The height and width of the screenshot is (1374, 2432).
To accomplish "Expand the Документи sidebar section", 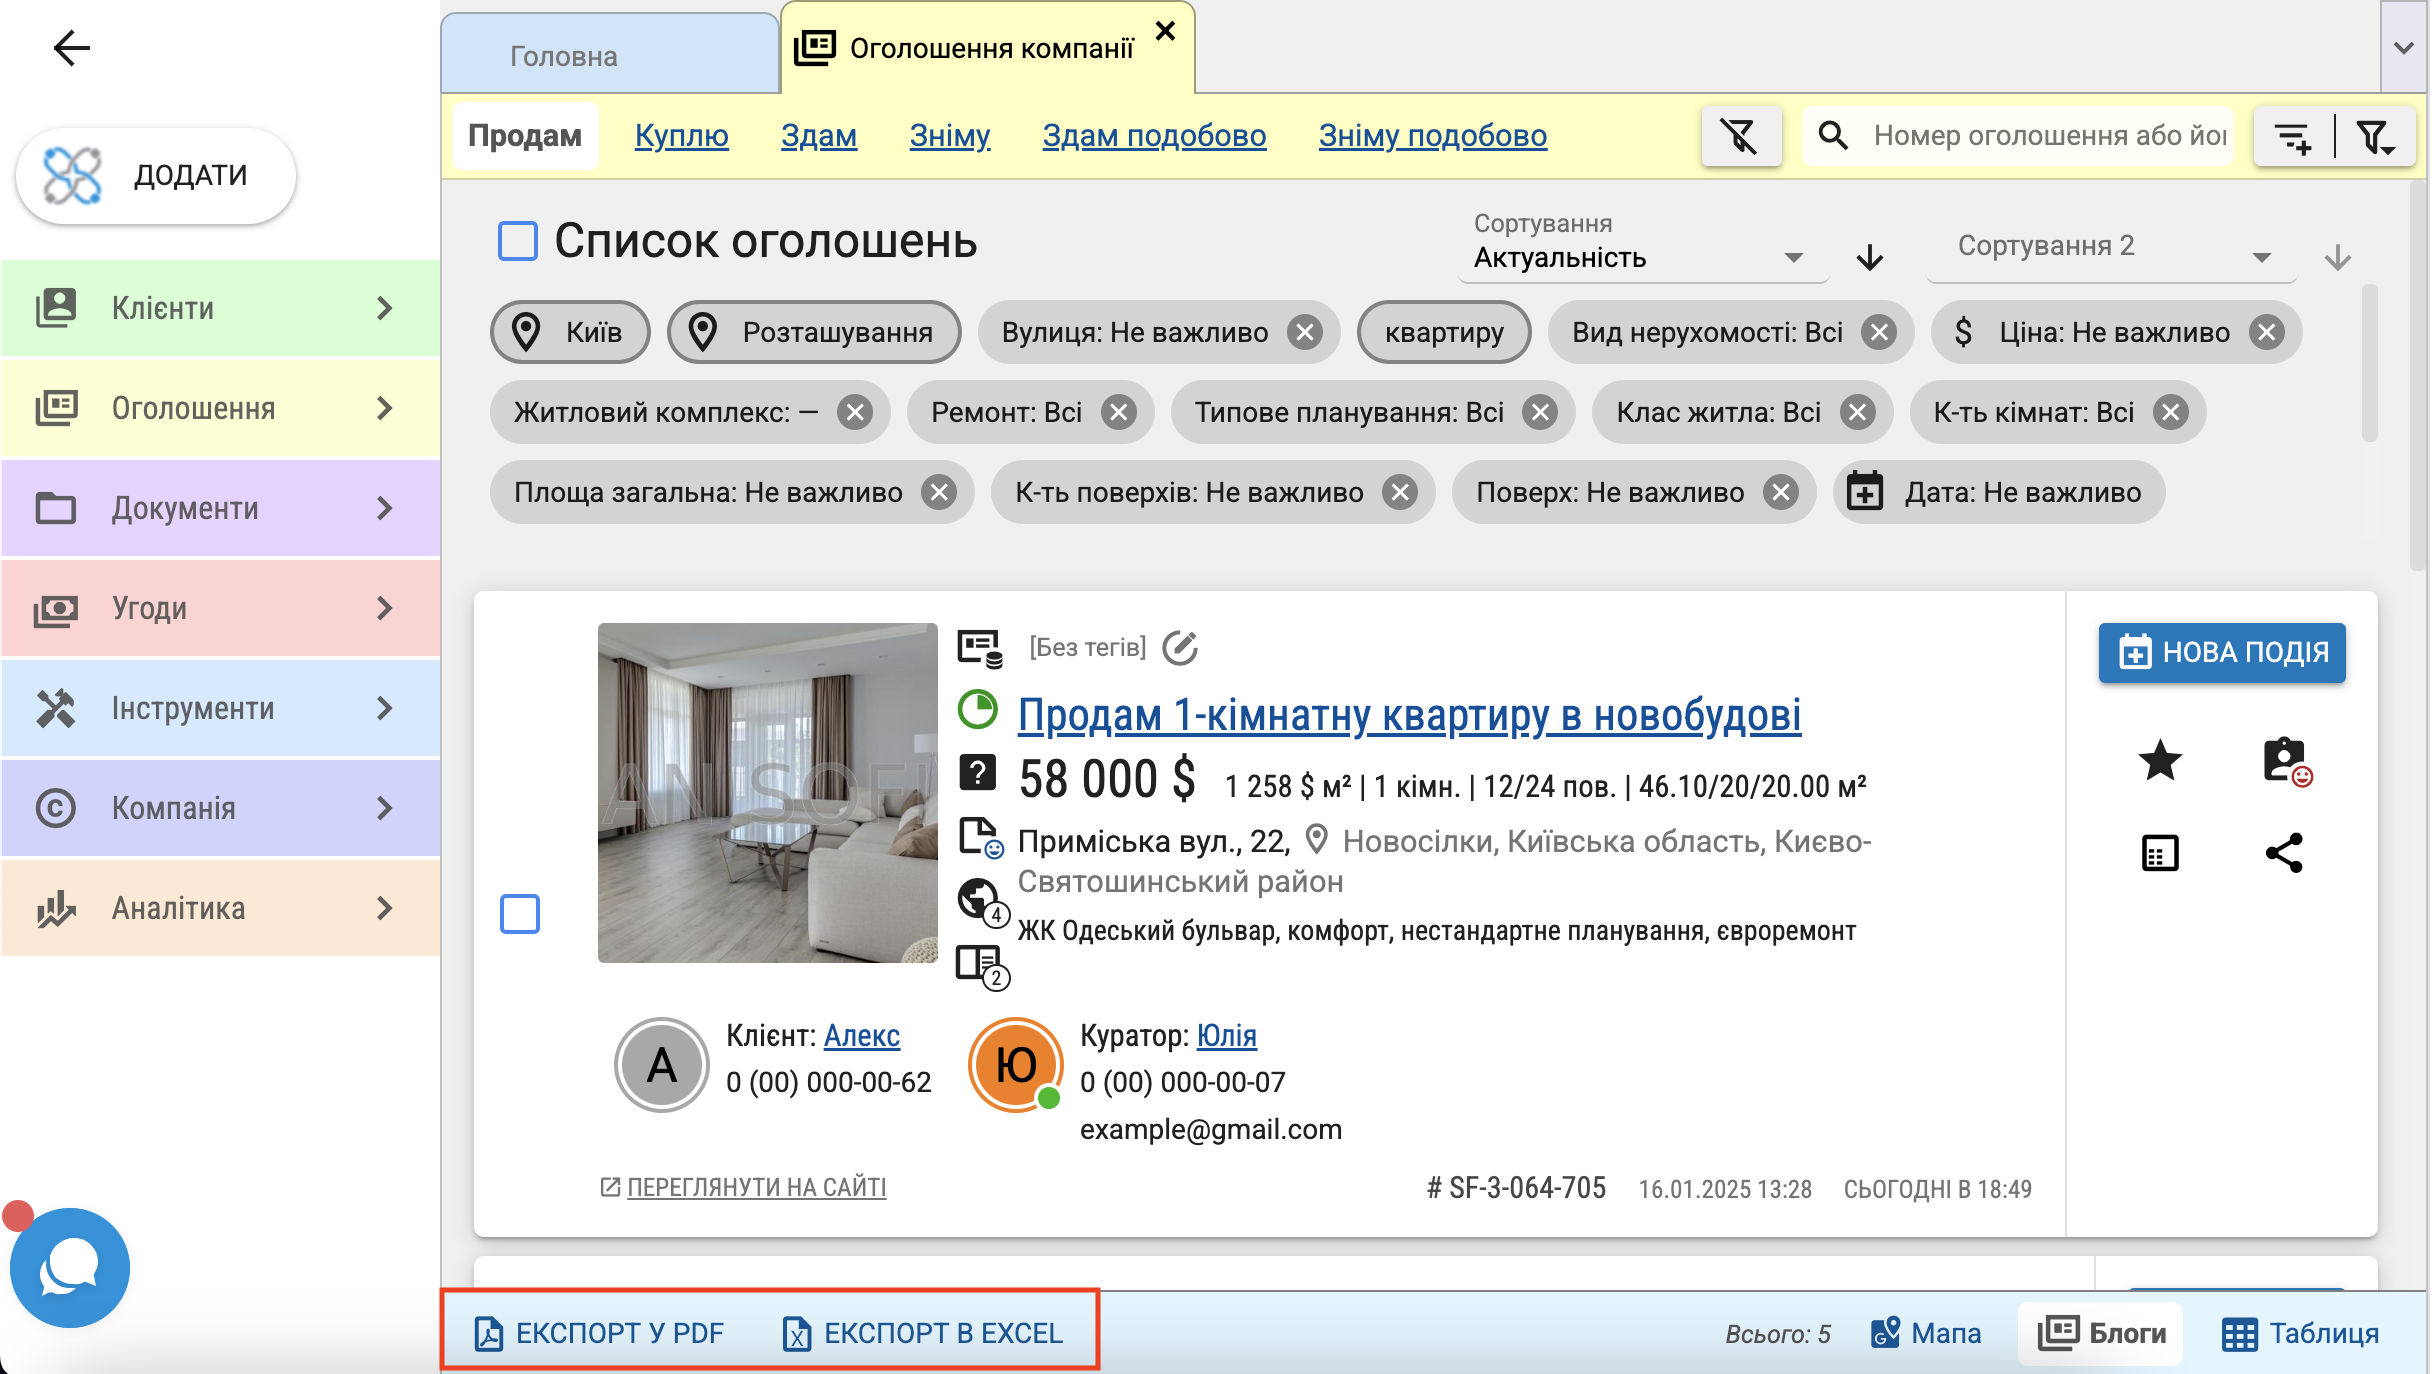I will coord(220,508).
